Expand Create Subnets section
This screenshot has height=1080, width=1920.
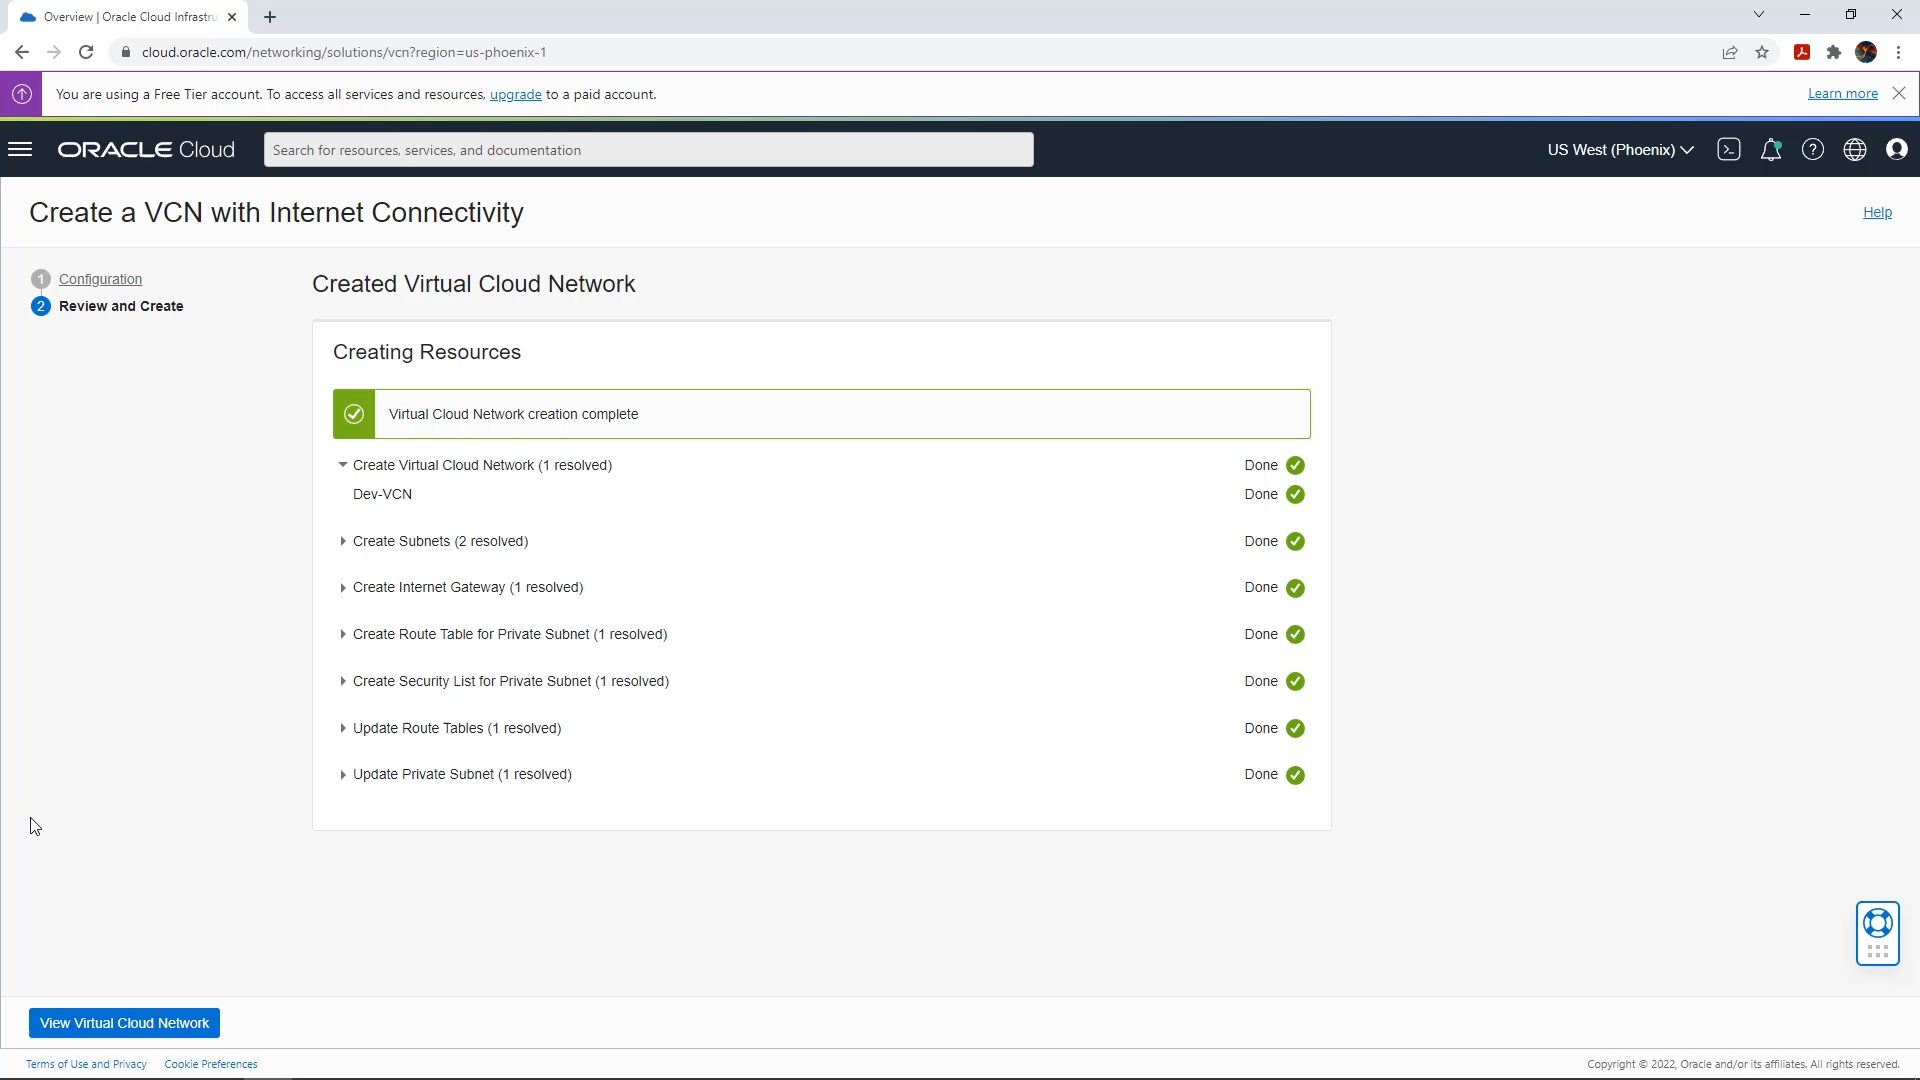[x=343, y=541]
